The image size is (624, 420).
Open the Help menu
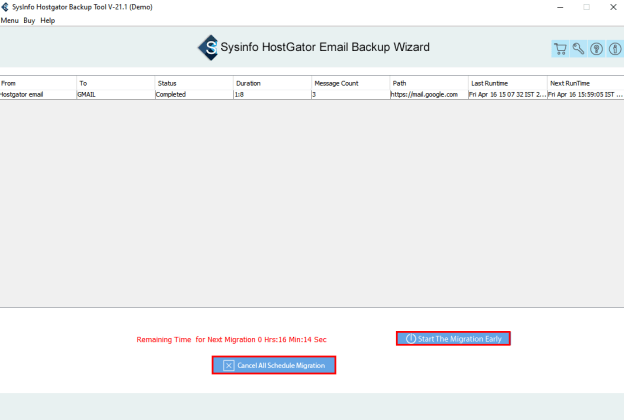coord(48,21)
